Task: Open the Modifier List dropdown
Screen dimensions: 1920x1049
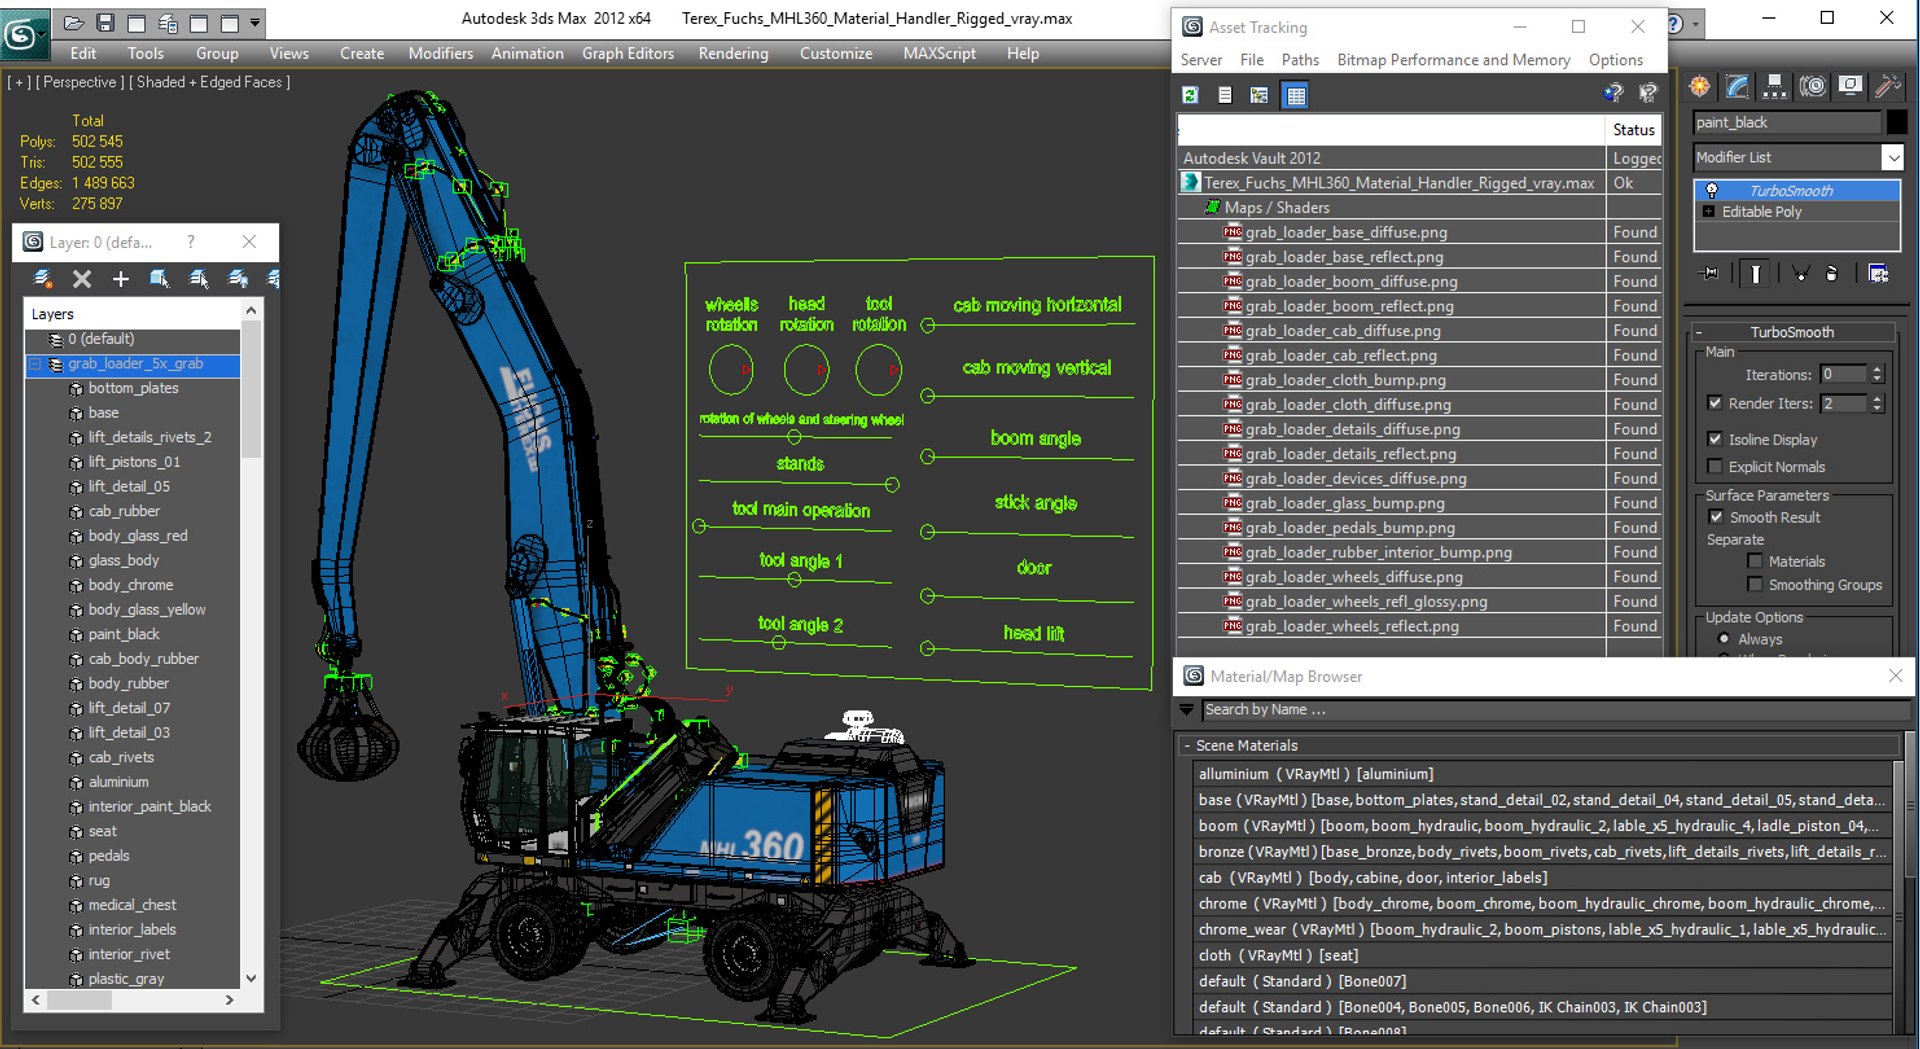Action: (1892, 157)
